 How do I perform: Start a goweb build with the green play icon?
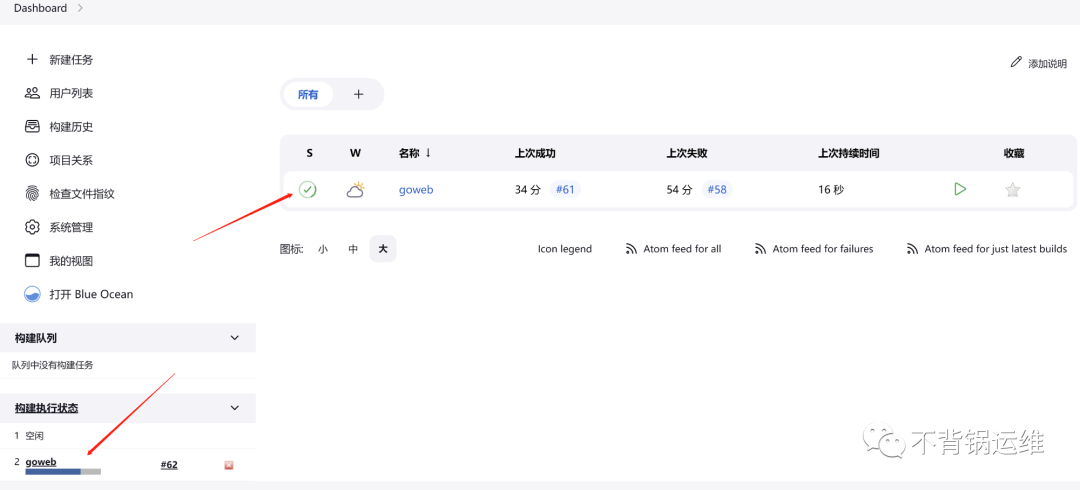(960, 189)
